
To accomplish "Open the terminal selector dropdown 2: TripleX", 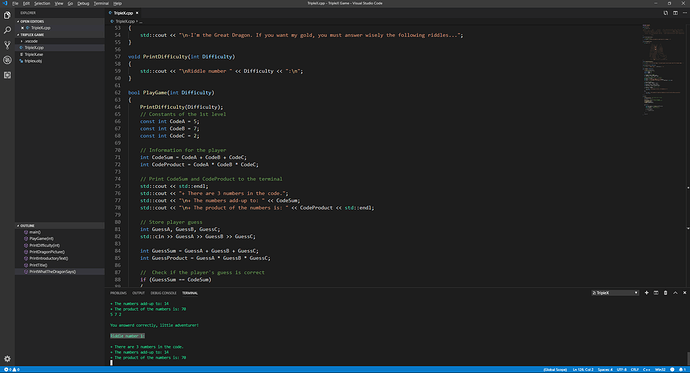I will pos(615,293).
